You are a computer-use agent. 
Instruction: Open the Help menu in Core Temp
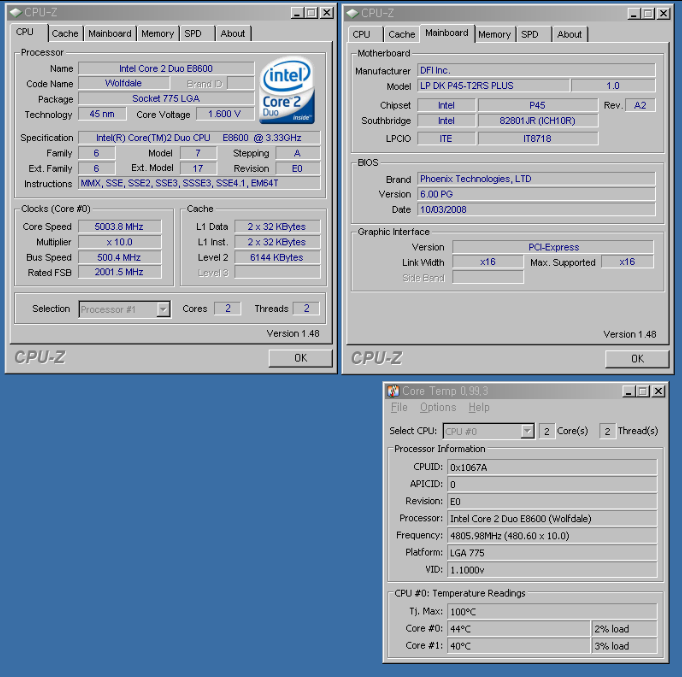[x=479, y=407]
